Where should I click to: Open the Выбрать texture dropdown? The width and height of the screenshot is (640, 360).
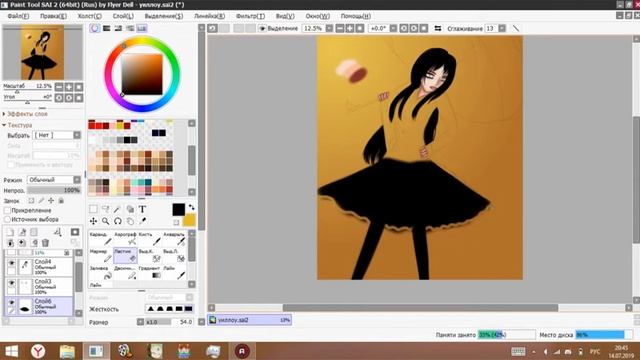click(x=77, y=135)
